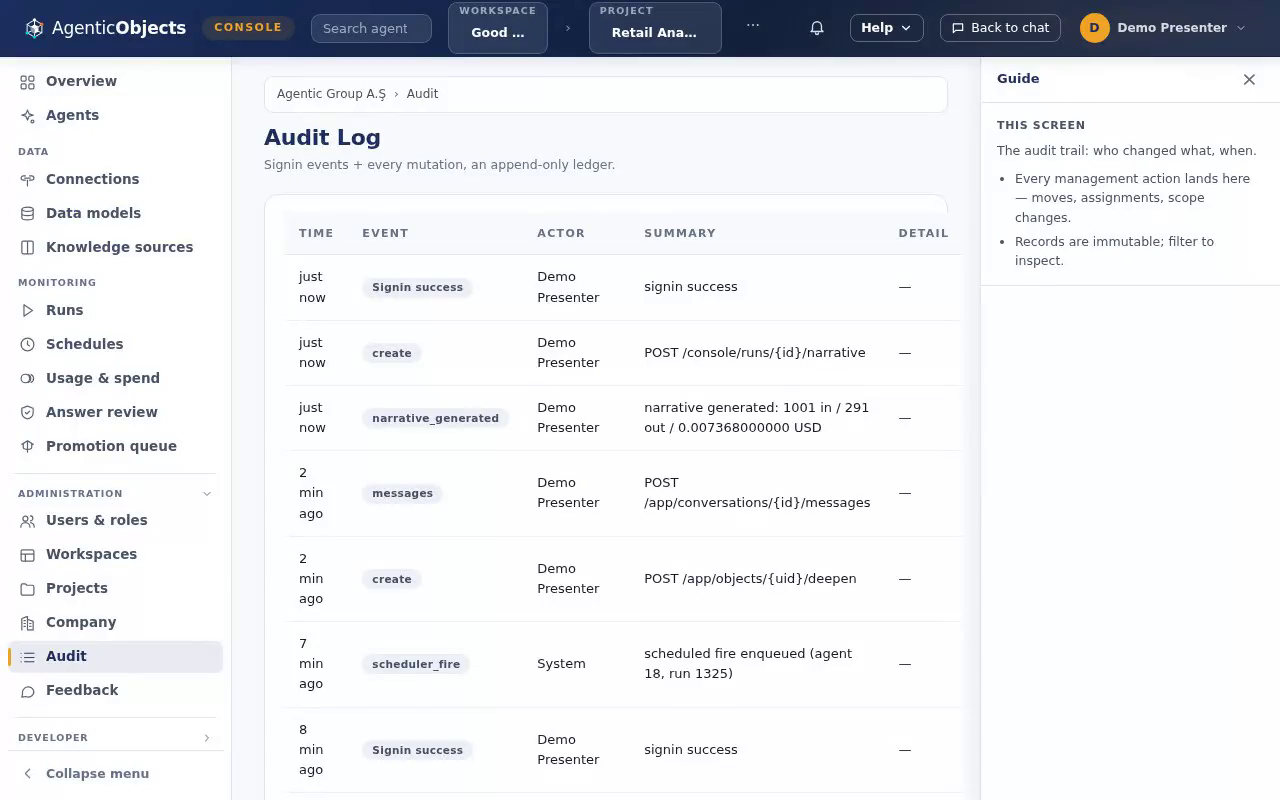Viewport: 1280px width, 800px height.
Task: Click the SUMMARY column header
Action: pyautogui.click(x=680, y=233)
